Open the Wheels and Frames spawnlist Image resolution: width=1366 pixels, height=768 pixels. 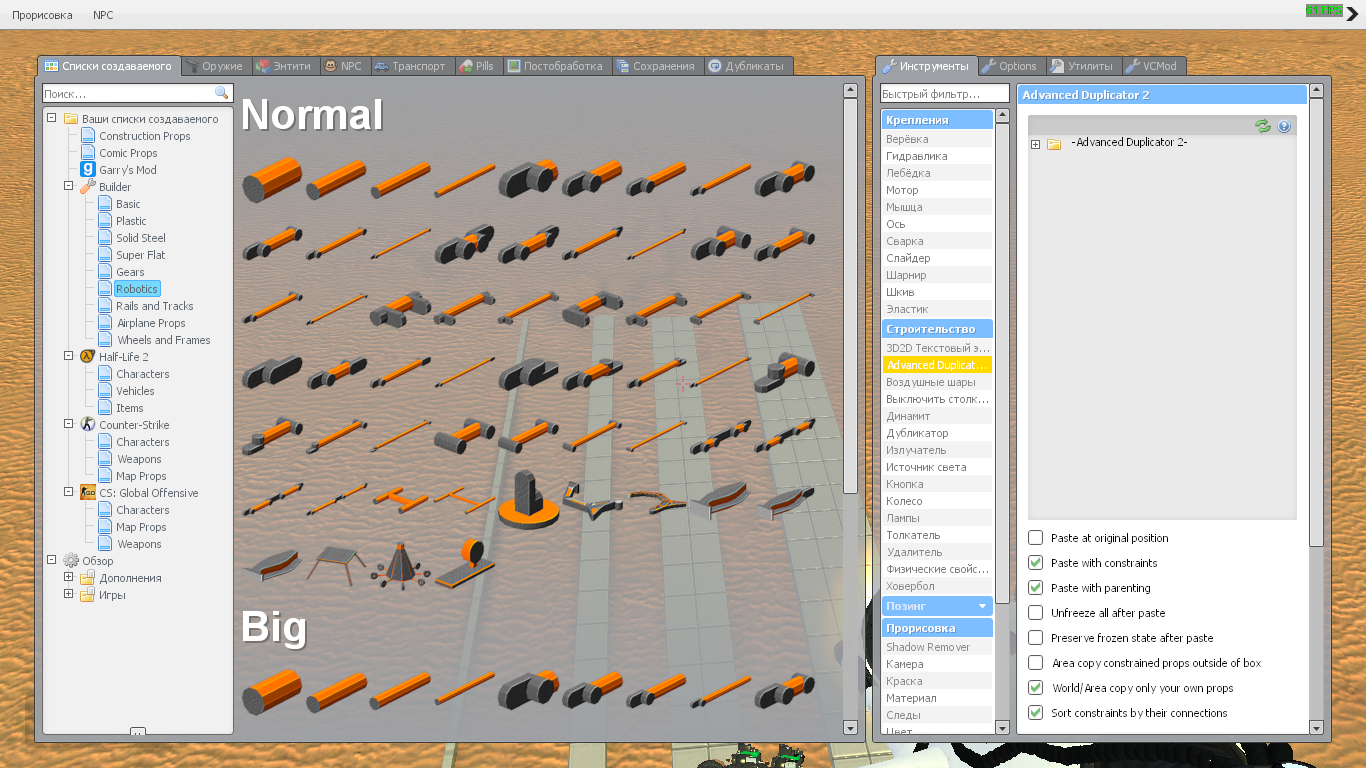tap(164, 340)
